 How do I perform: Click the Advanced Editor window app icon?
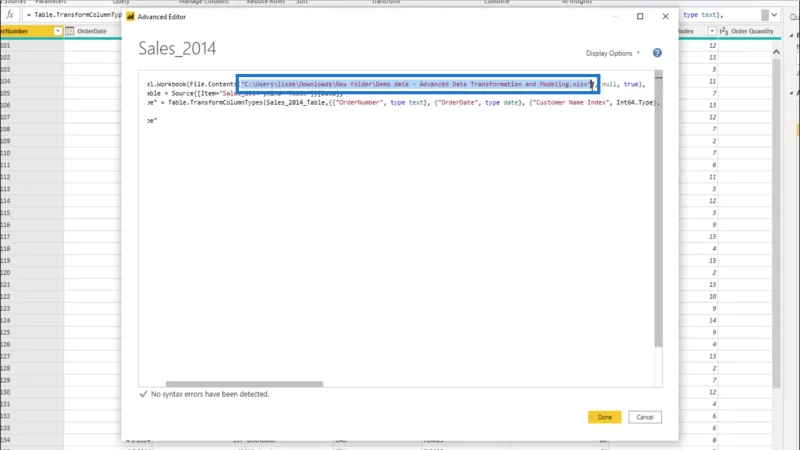(131, 16)
